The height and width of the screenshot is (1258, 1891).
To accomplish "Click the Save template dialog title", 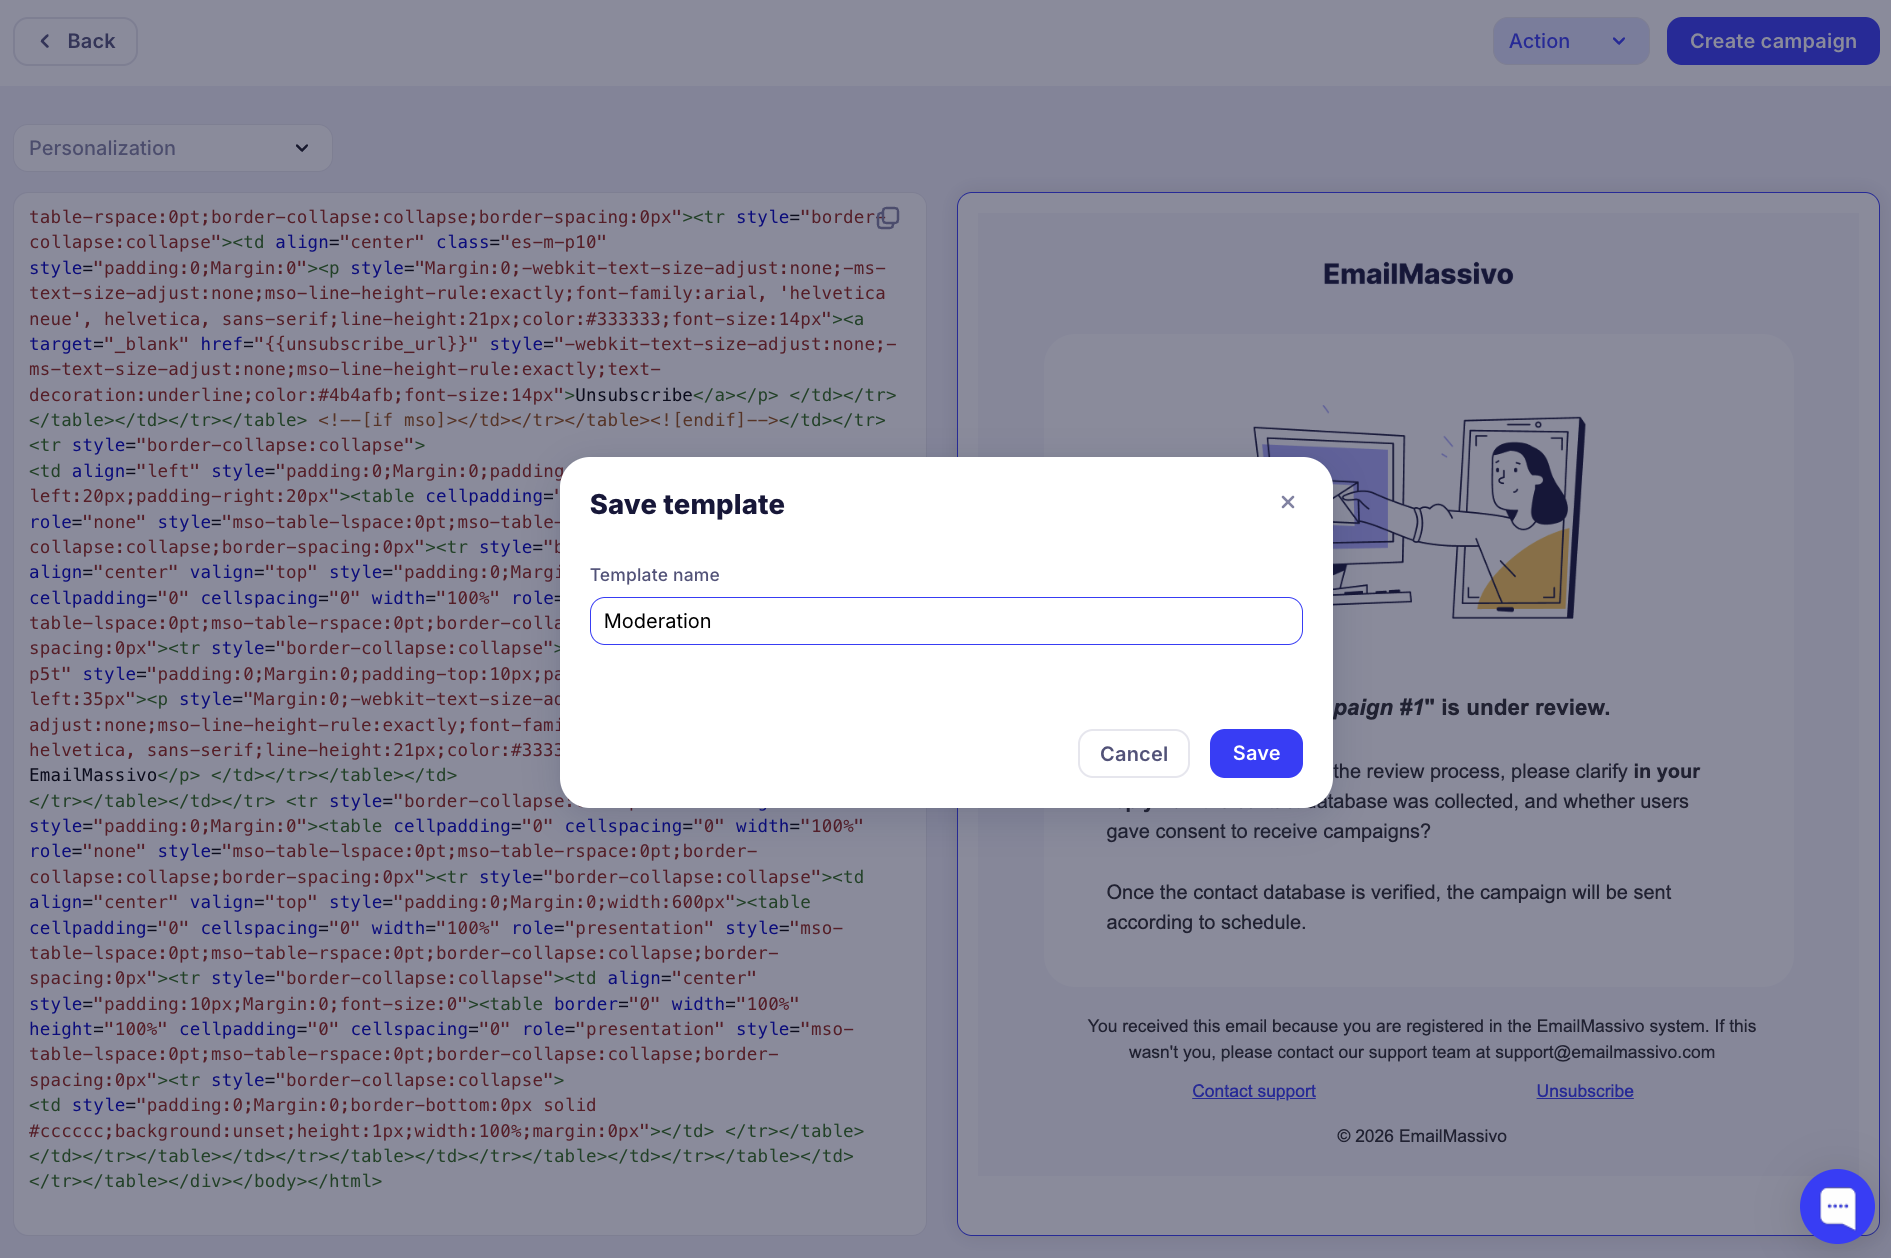I will pos(687,504).
